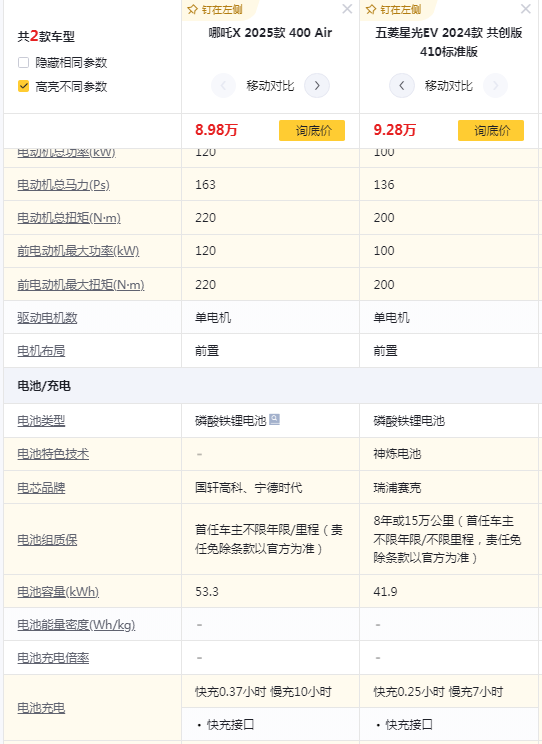Open 哪吒X 2025款 400 Air title
This screenshot has height=744, width=542.
270,33
